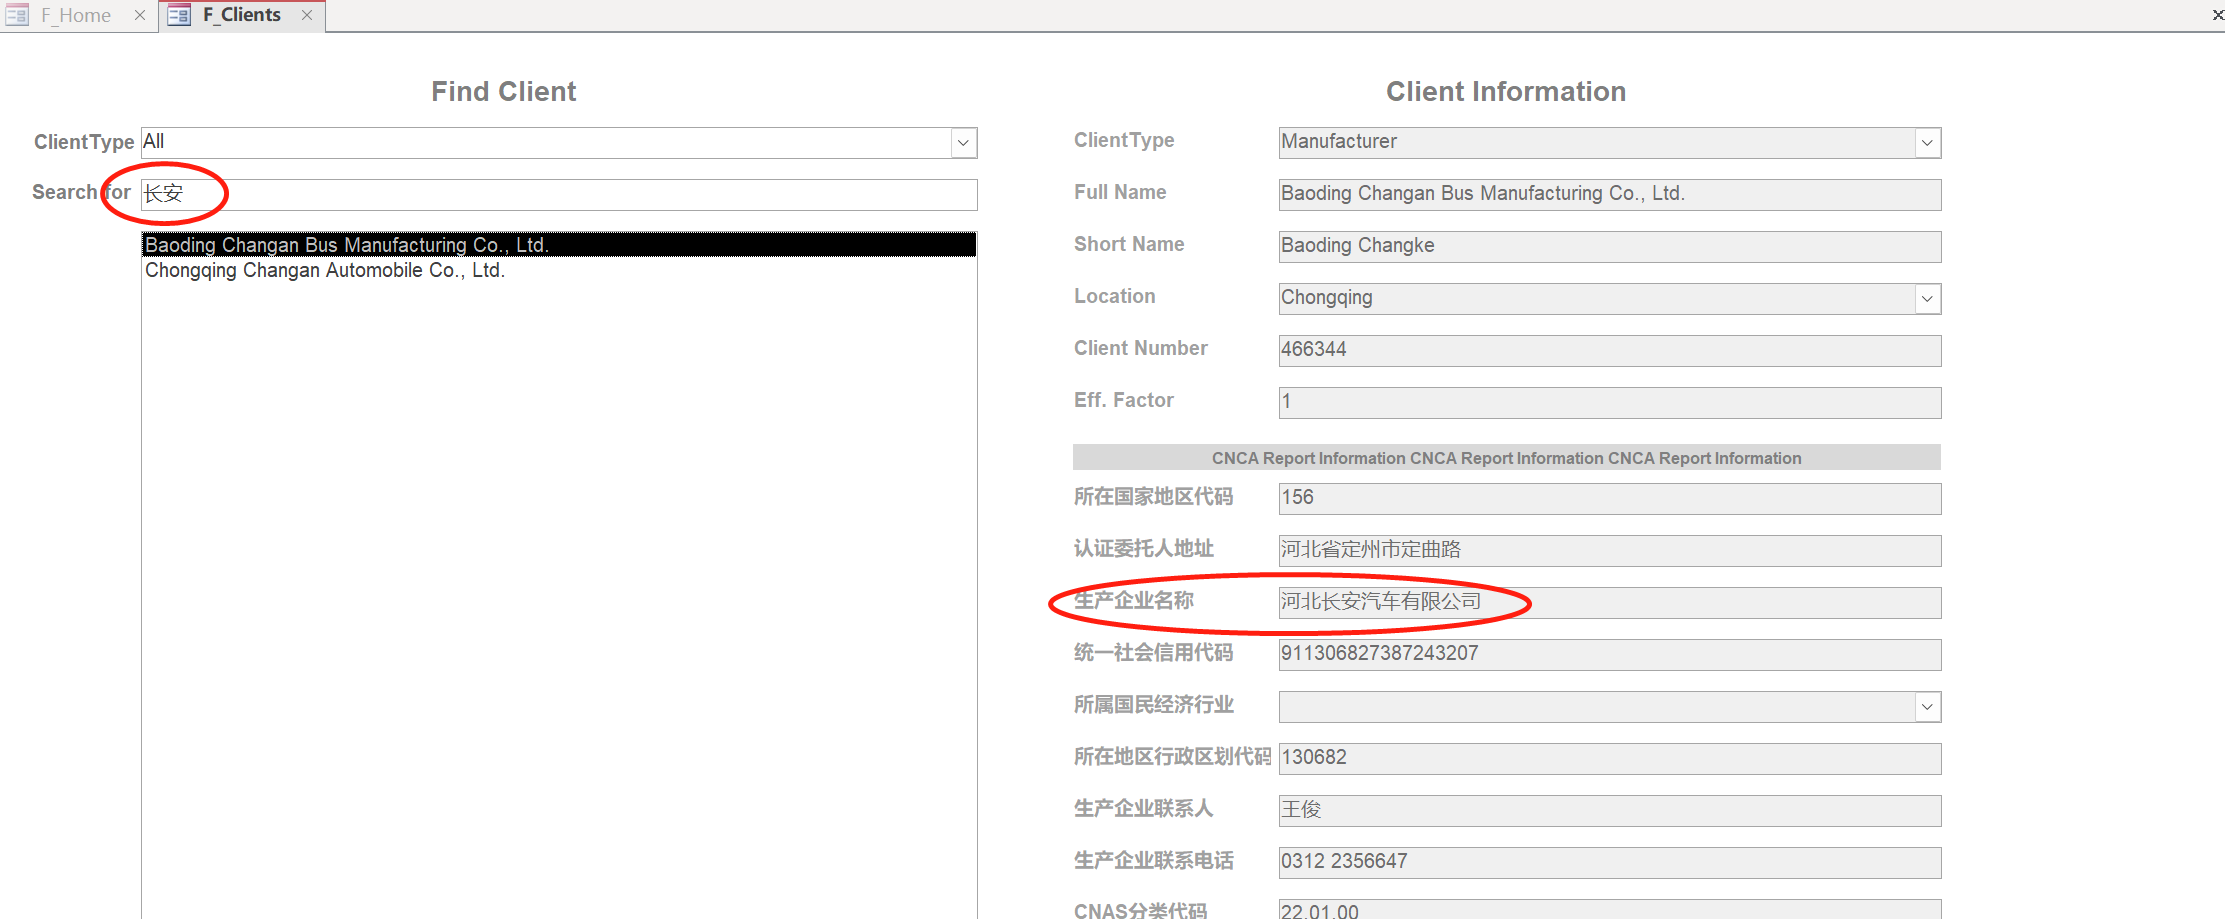Click the 所在国家地区代码 field 156
The height and width of the screenshot is (919, 2225).
click(x=1610, y=499)
